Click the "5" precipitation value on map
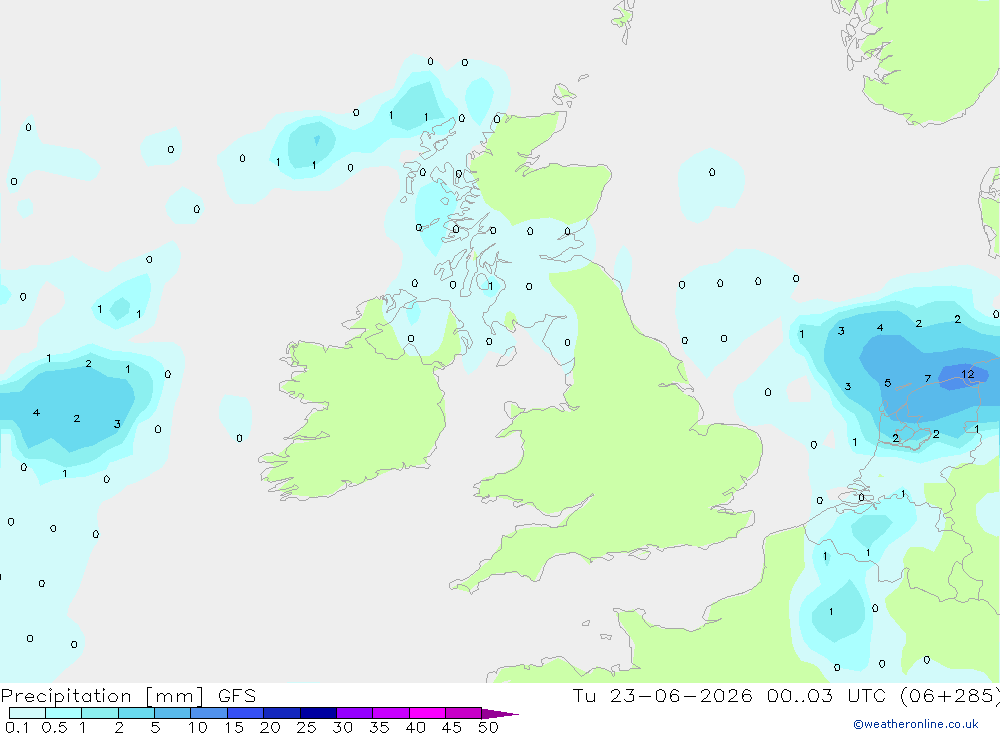Viewport: 1000px width, 733px height. [x=888, y=383]
